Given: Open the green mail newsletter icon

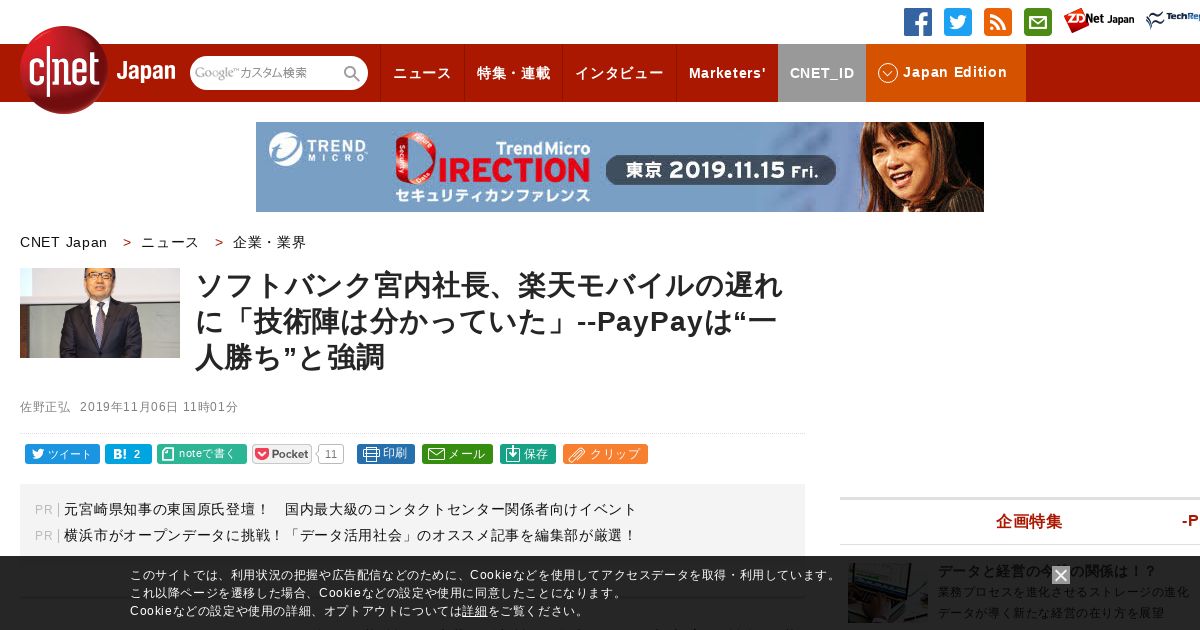Looking at the screenshot, I should pyautogui.click(x=1038, y=22).
